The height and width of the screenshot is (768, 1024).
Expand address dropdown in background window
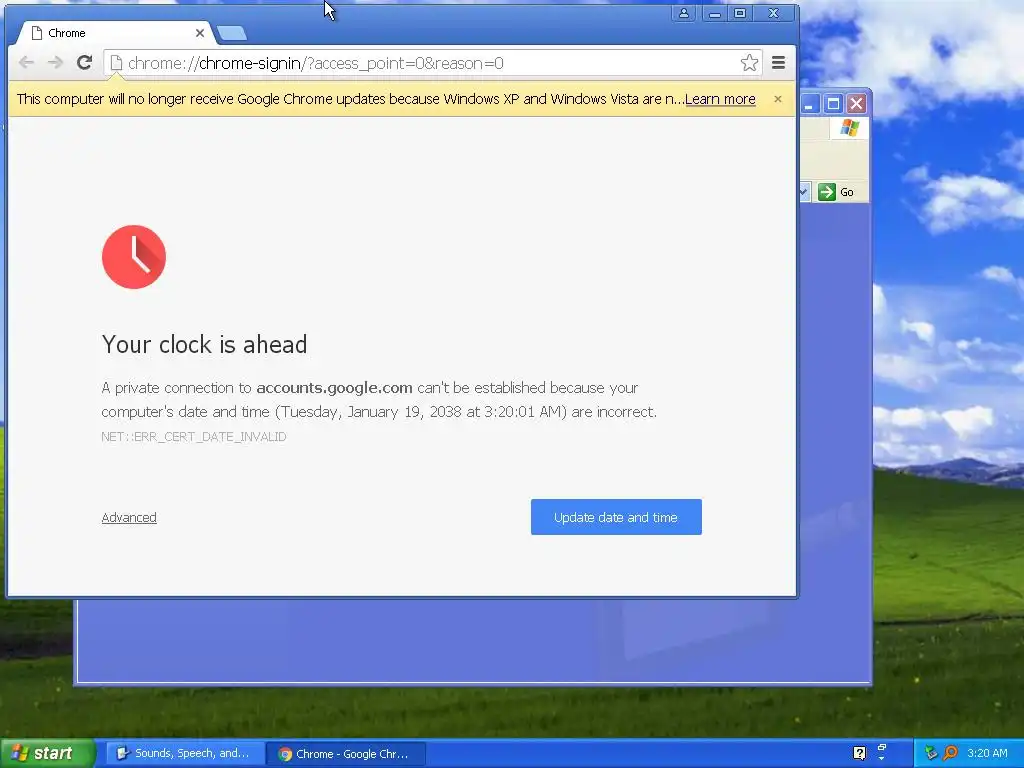[804, 192]
